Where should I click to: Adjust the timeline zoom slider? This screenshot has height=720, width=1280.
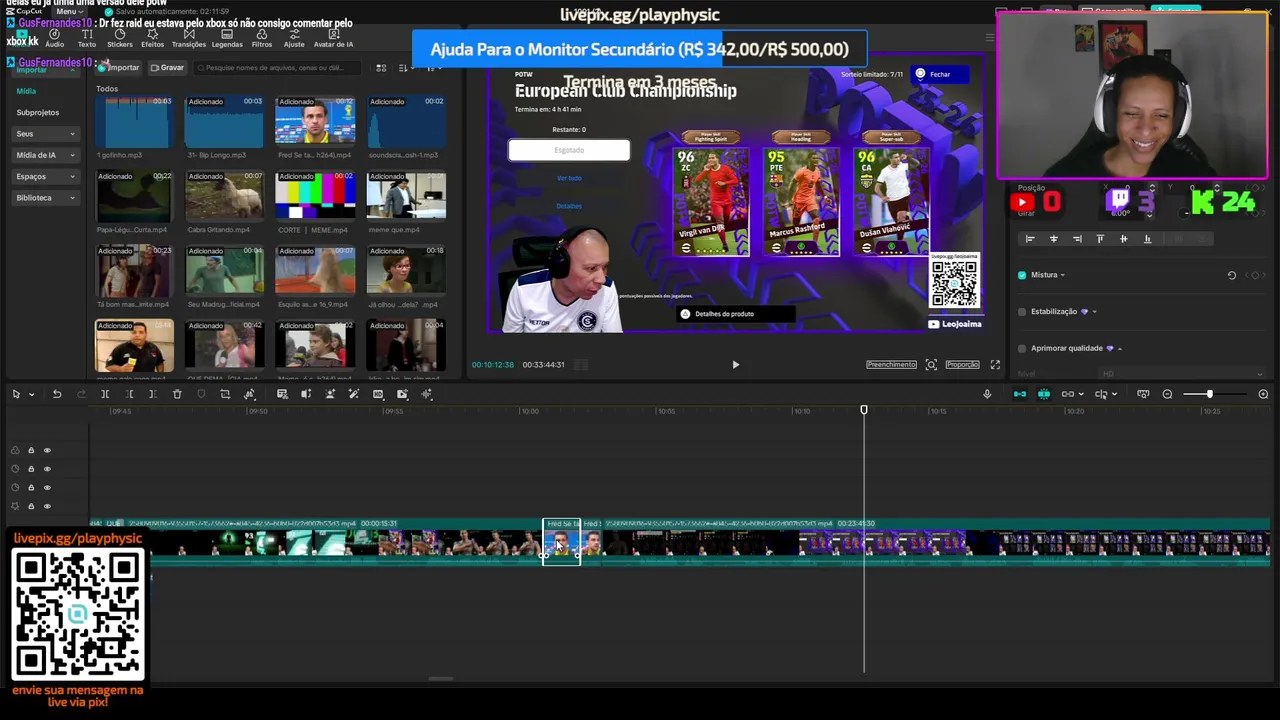[1210, 394]
